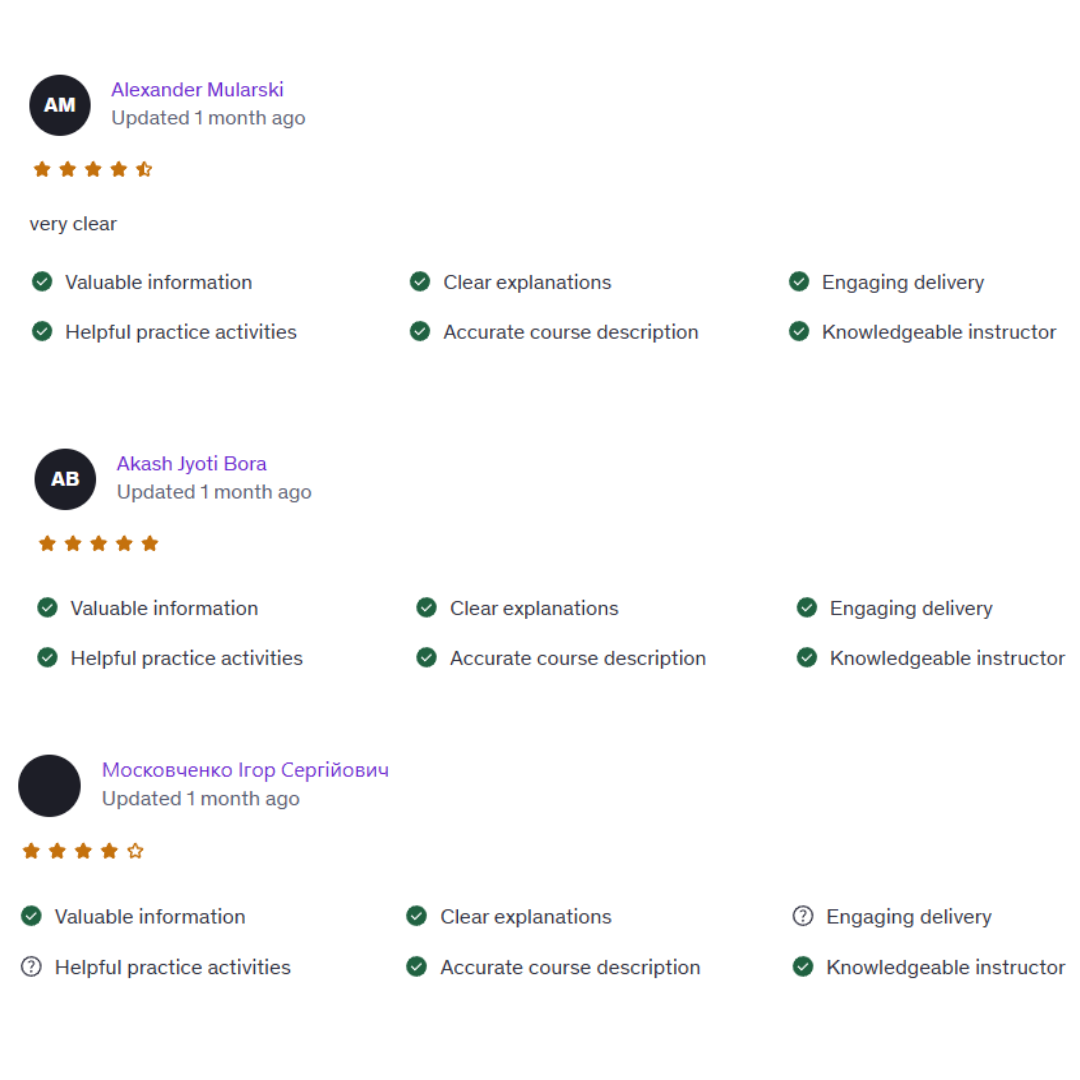Open Akash Jyoti Bora's profile link
This screenshot has width=1080, height=1080.
pyautogui.click(x=191, y=464)
